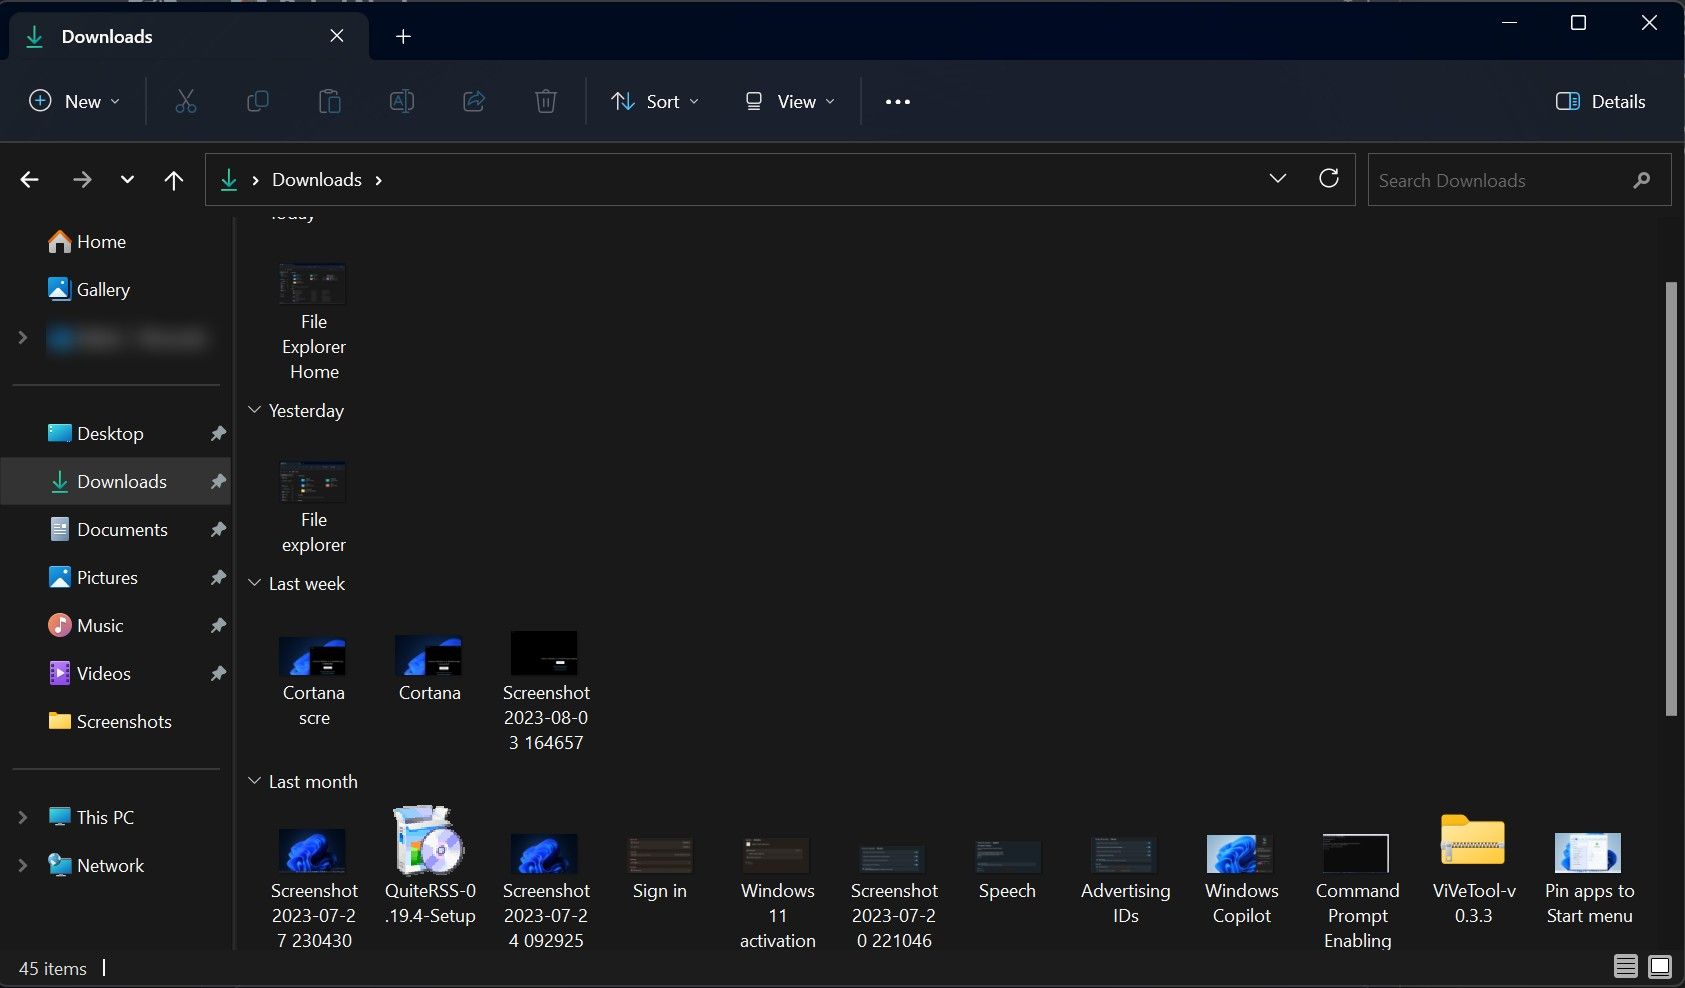Open the New menu dropdown
Image resolution: width=1685 pixels, height=988 pixels.
(73, 101)
